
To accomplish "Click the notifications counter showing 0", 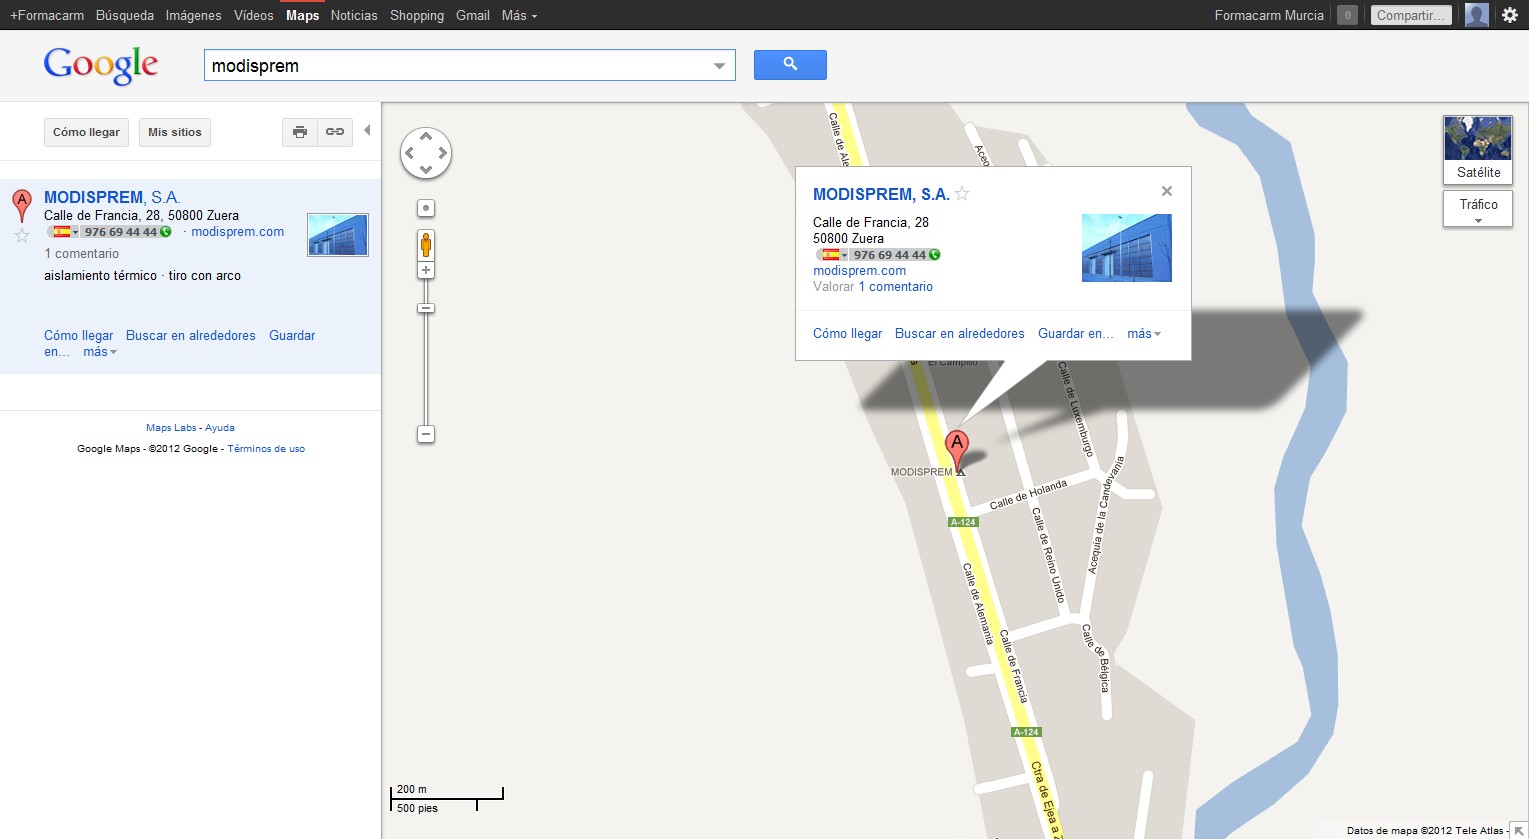I will (x=1347, y=15).
